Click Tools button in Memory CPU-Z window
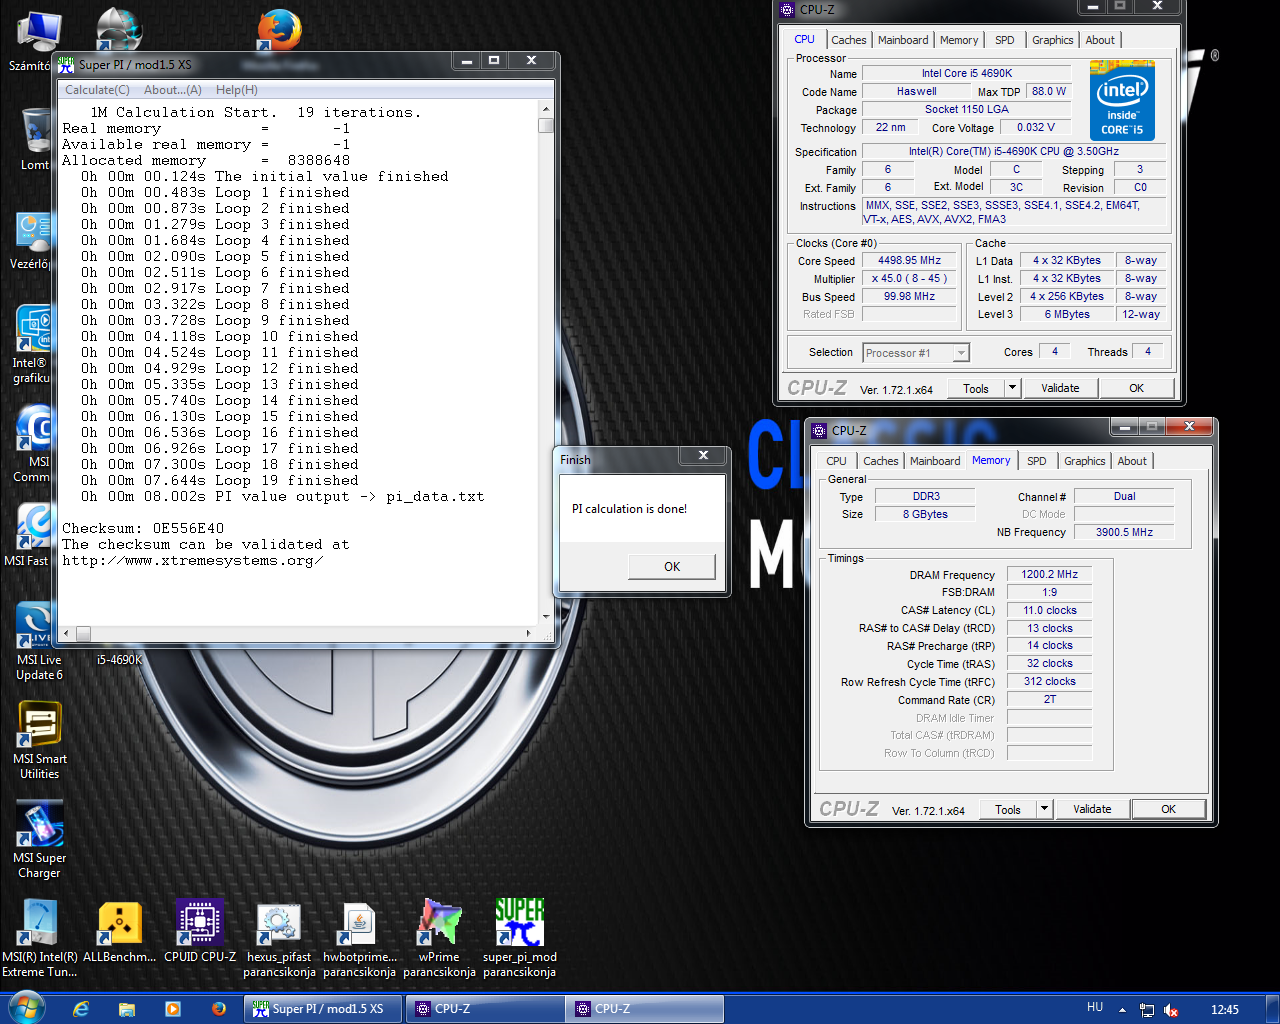 tap(1008, 810)
